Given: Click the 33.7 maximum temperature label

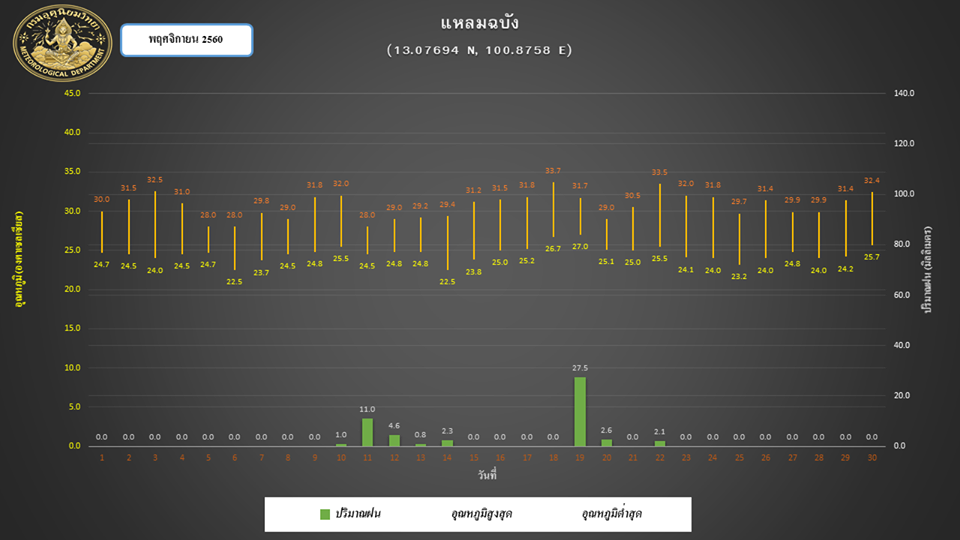Looking at the screenshot, I should coord(553,171).
